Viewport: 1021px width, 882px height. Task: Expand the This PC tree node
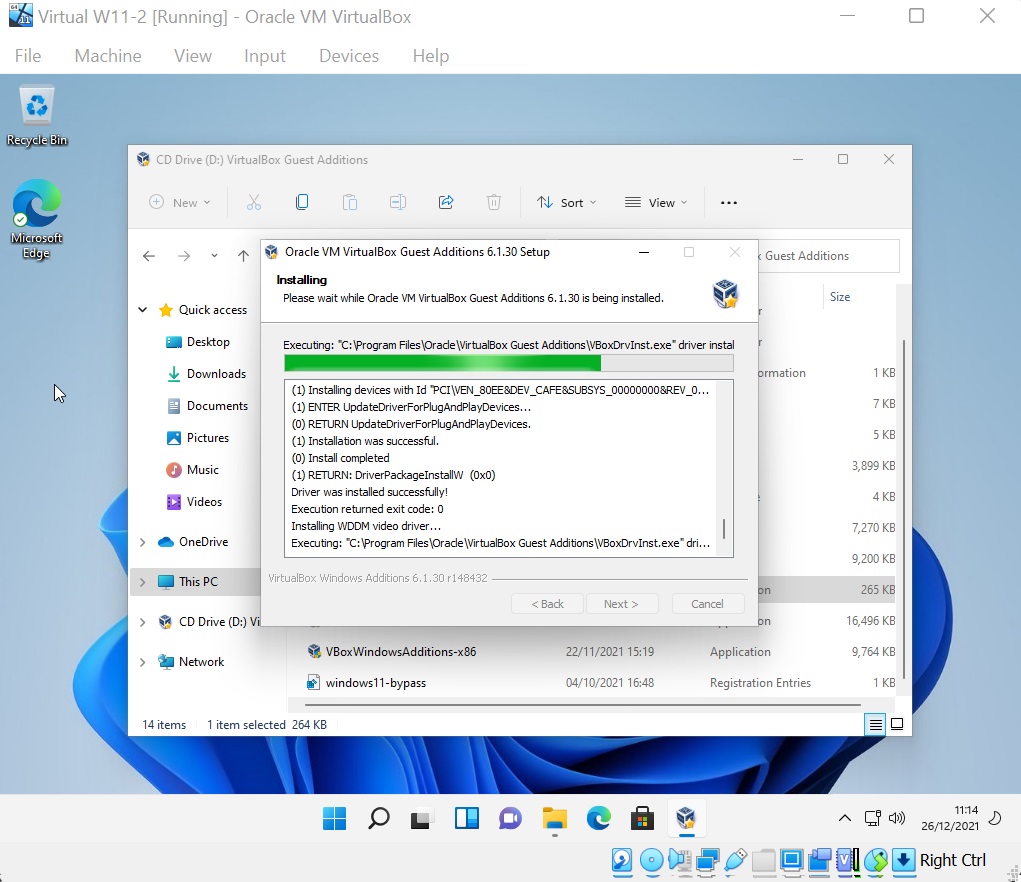[143, 582]
